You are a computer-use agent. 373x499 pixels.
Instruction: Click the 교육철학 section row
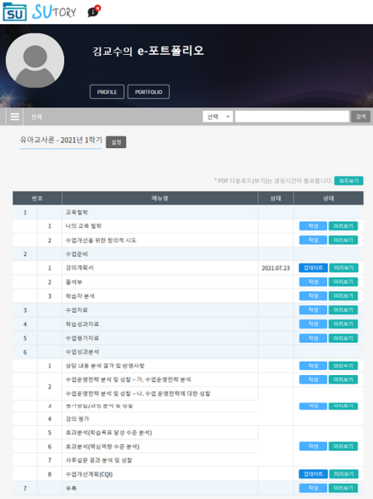188,212
